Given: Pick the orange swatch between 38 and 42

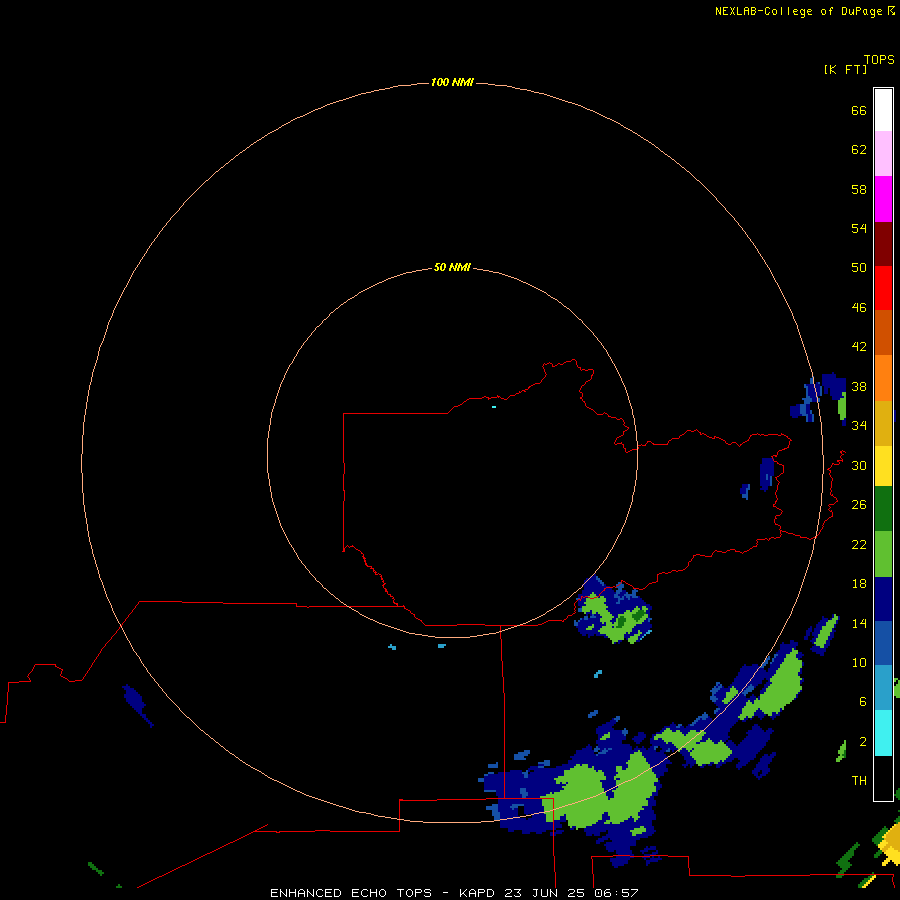Looking at the screenshot, I should (x=883, y=378).
